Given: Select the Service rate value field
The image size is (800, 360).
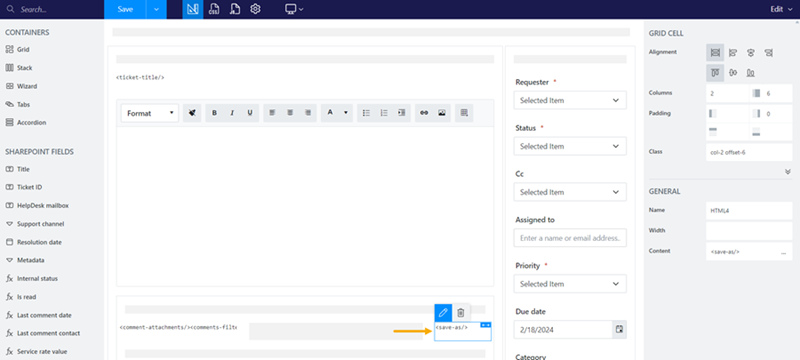Looking at the screenshot, I should (36, 351).
